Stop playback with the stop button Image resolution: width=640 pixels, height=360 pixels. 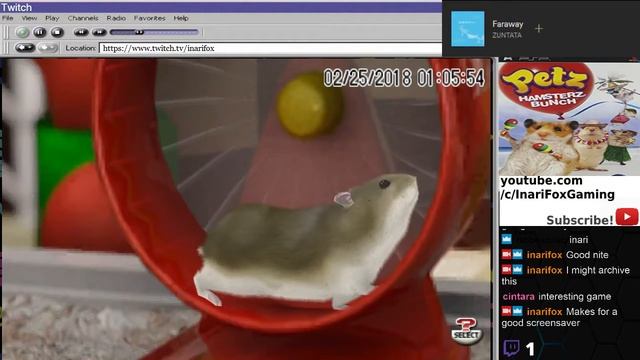[57, 32]
